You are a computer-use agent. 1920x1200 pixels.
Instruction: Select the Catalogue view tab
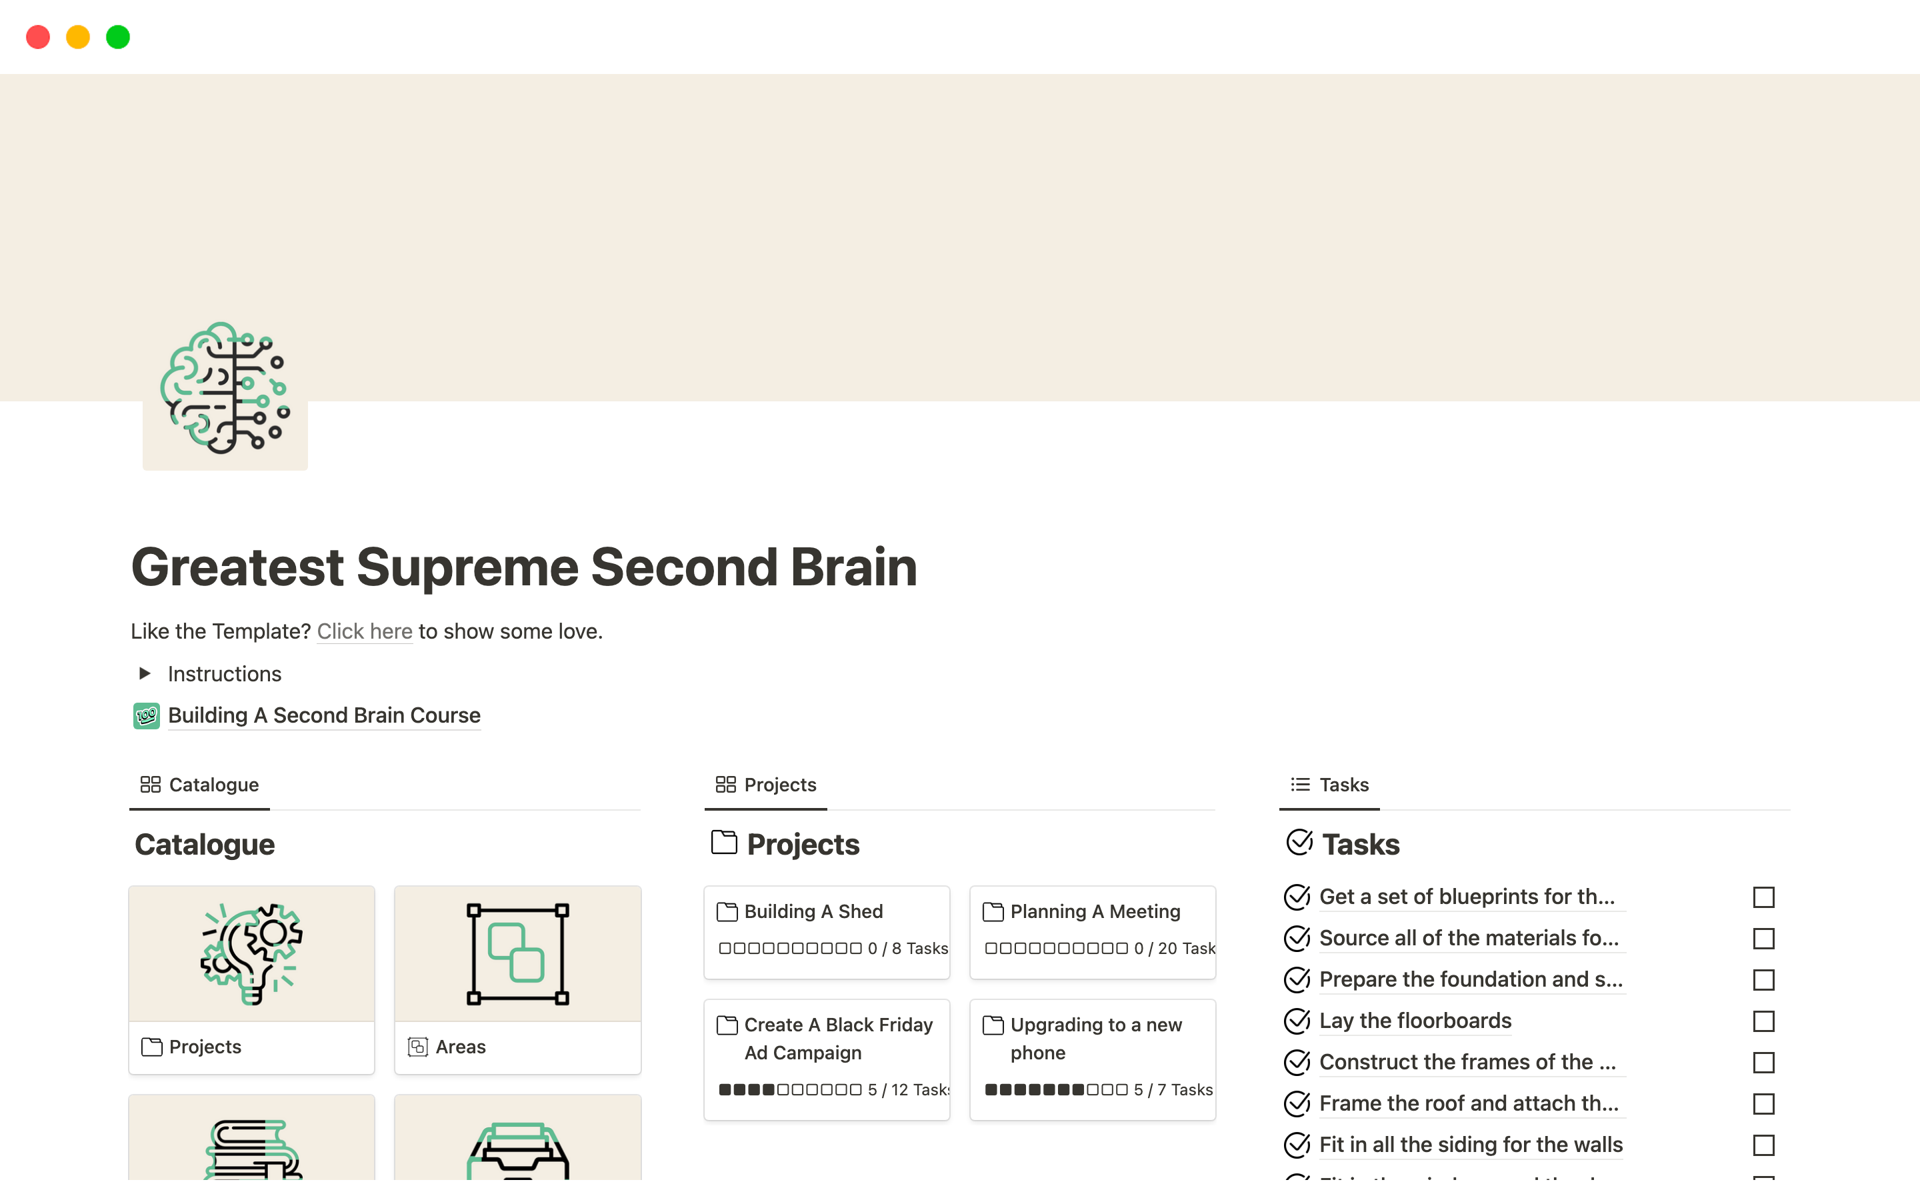pyautogui.click(x=200, y=785)
